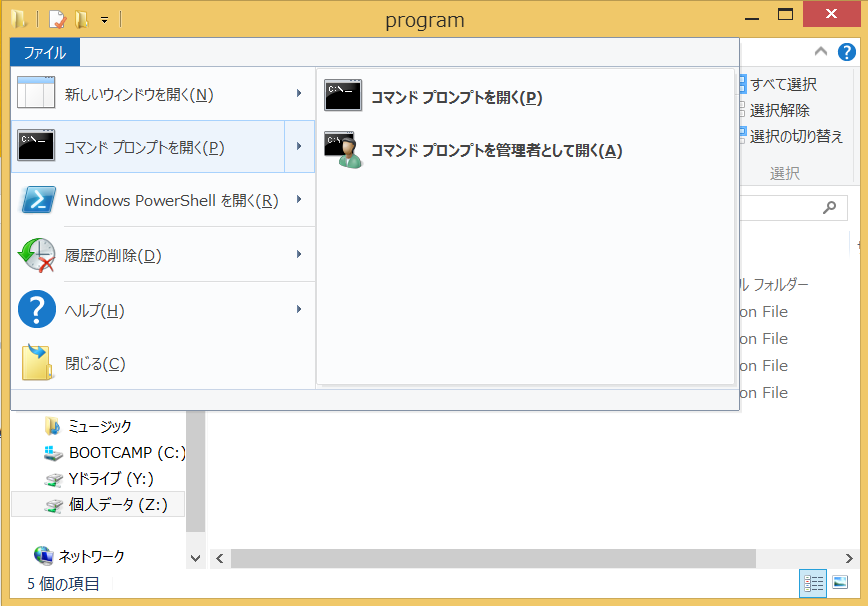Click the blue help question mark icon in menu

click(37, 309)
